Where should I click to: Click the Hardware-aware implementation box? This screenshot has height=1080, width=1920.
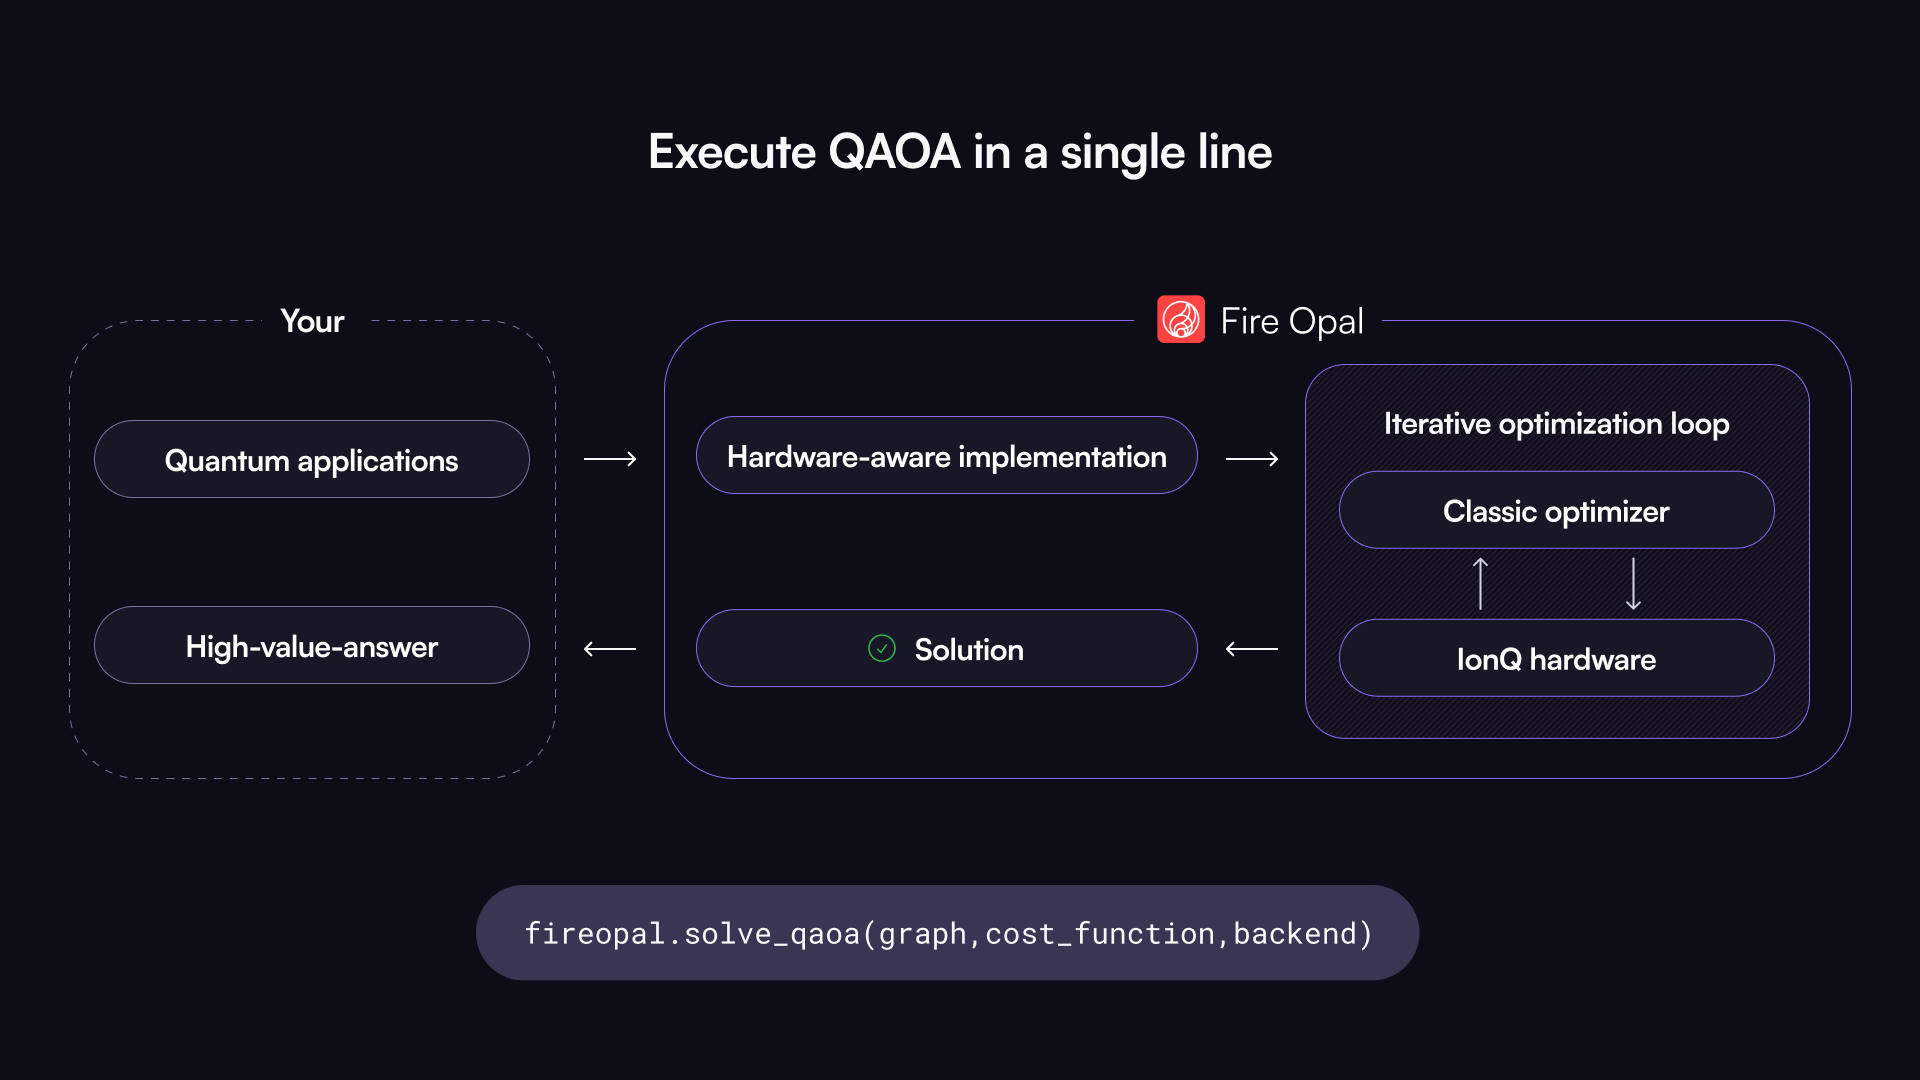coord(946,456)
